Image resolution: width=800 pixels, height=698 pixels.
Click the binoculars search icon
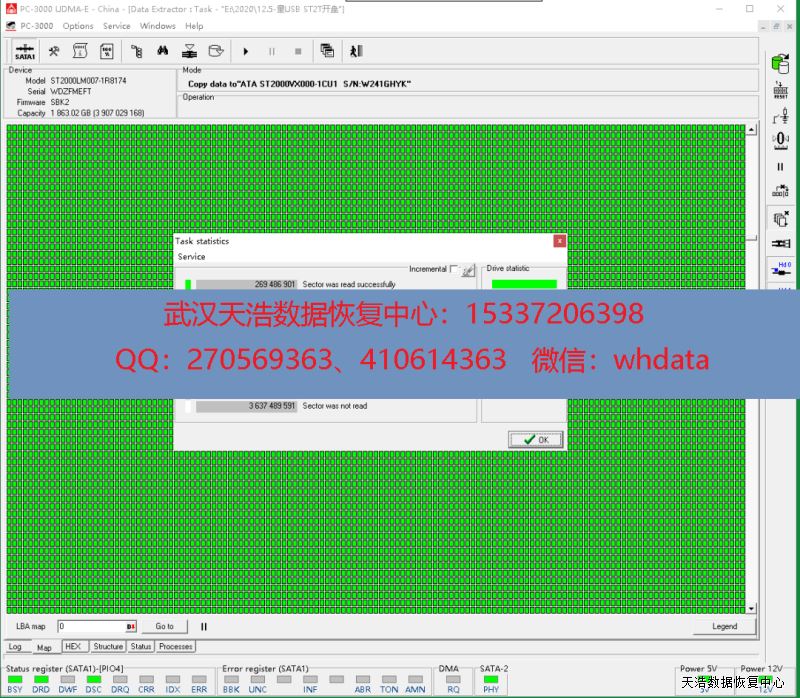coord(162,51)
